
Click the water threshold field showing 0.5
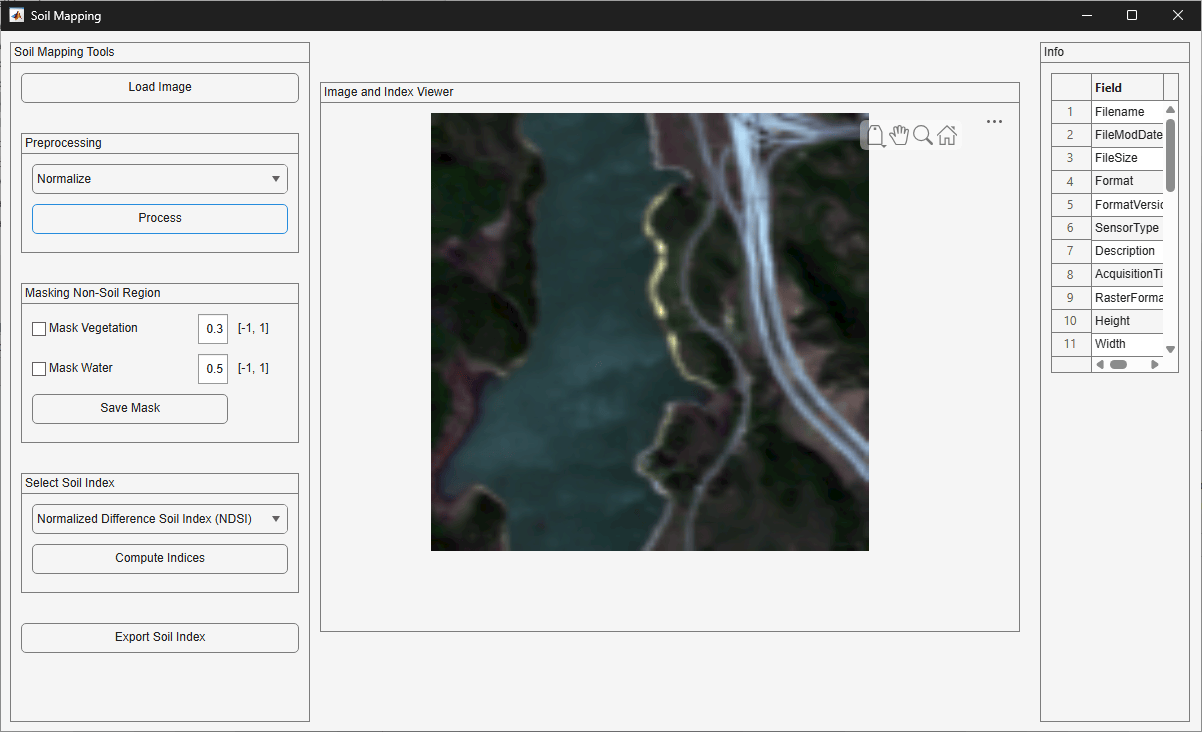pos(213,369)
